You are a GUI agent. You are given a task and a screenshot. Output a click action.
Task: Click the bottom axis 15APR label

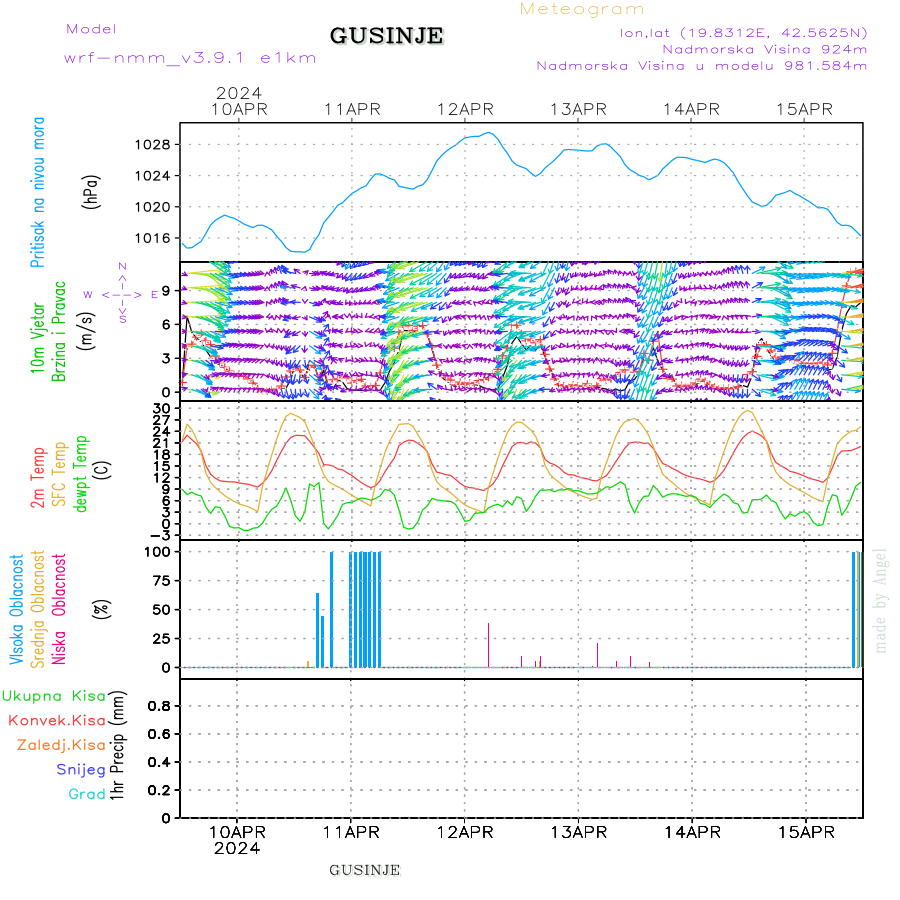(806, 833)
